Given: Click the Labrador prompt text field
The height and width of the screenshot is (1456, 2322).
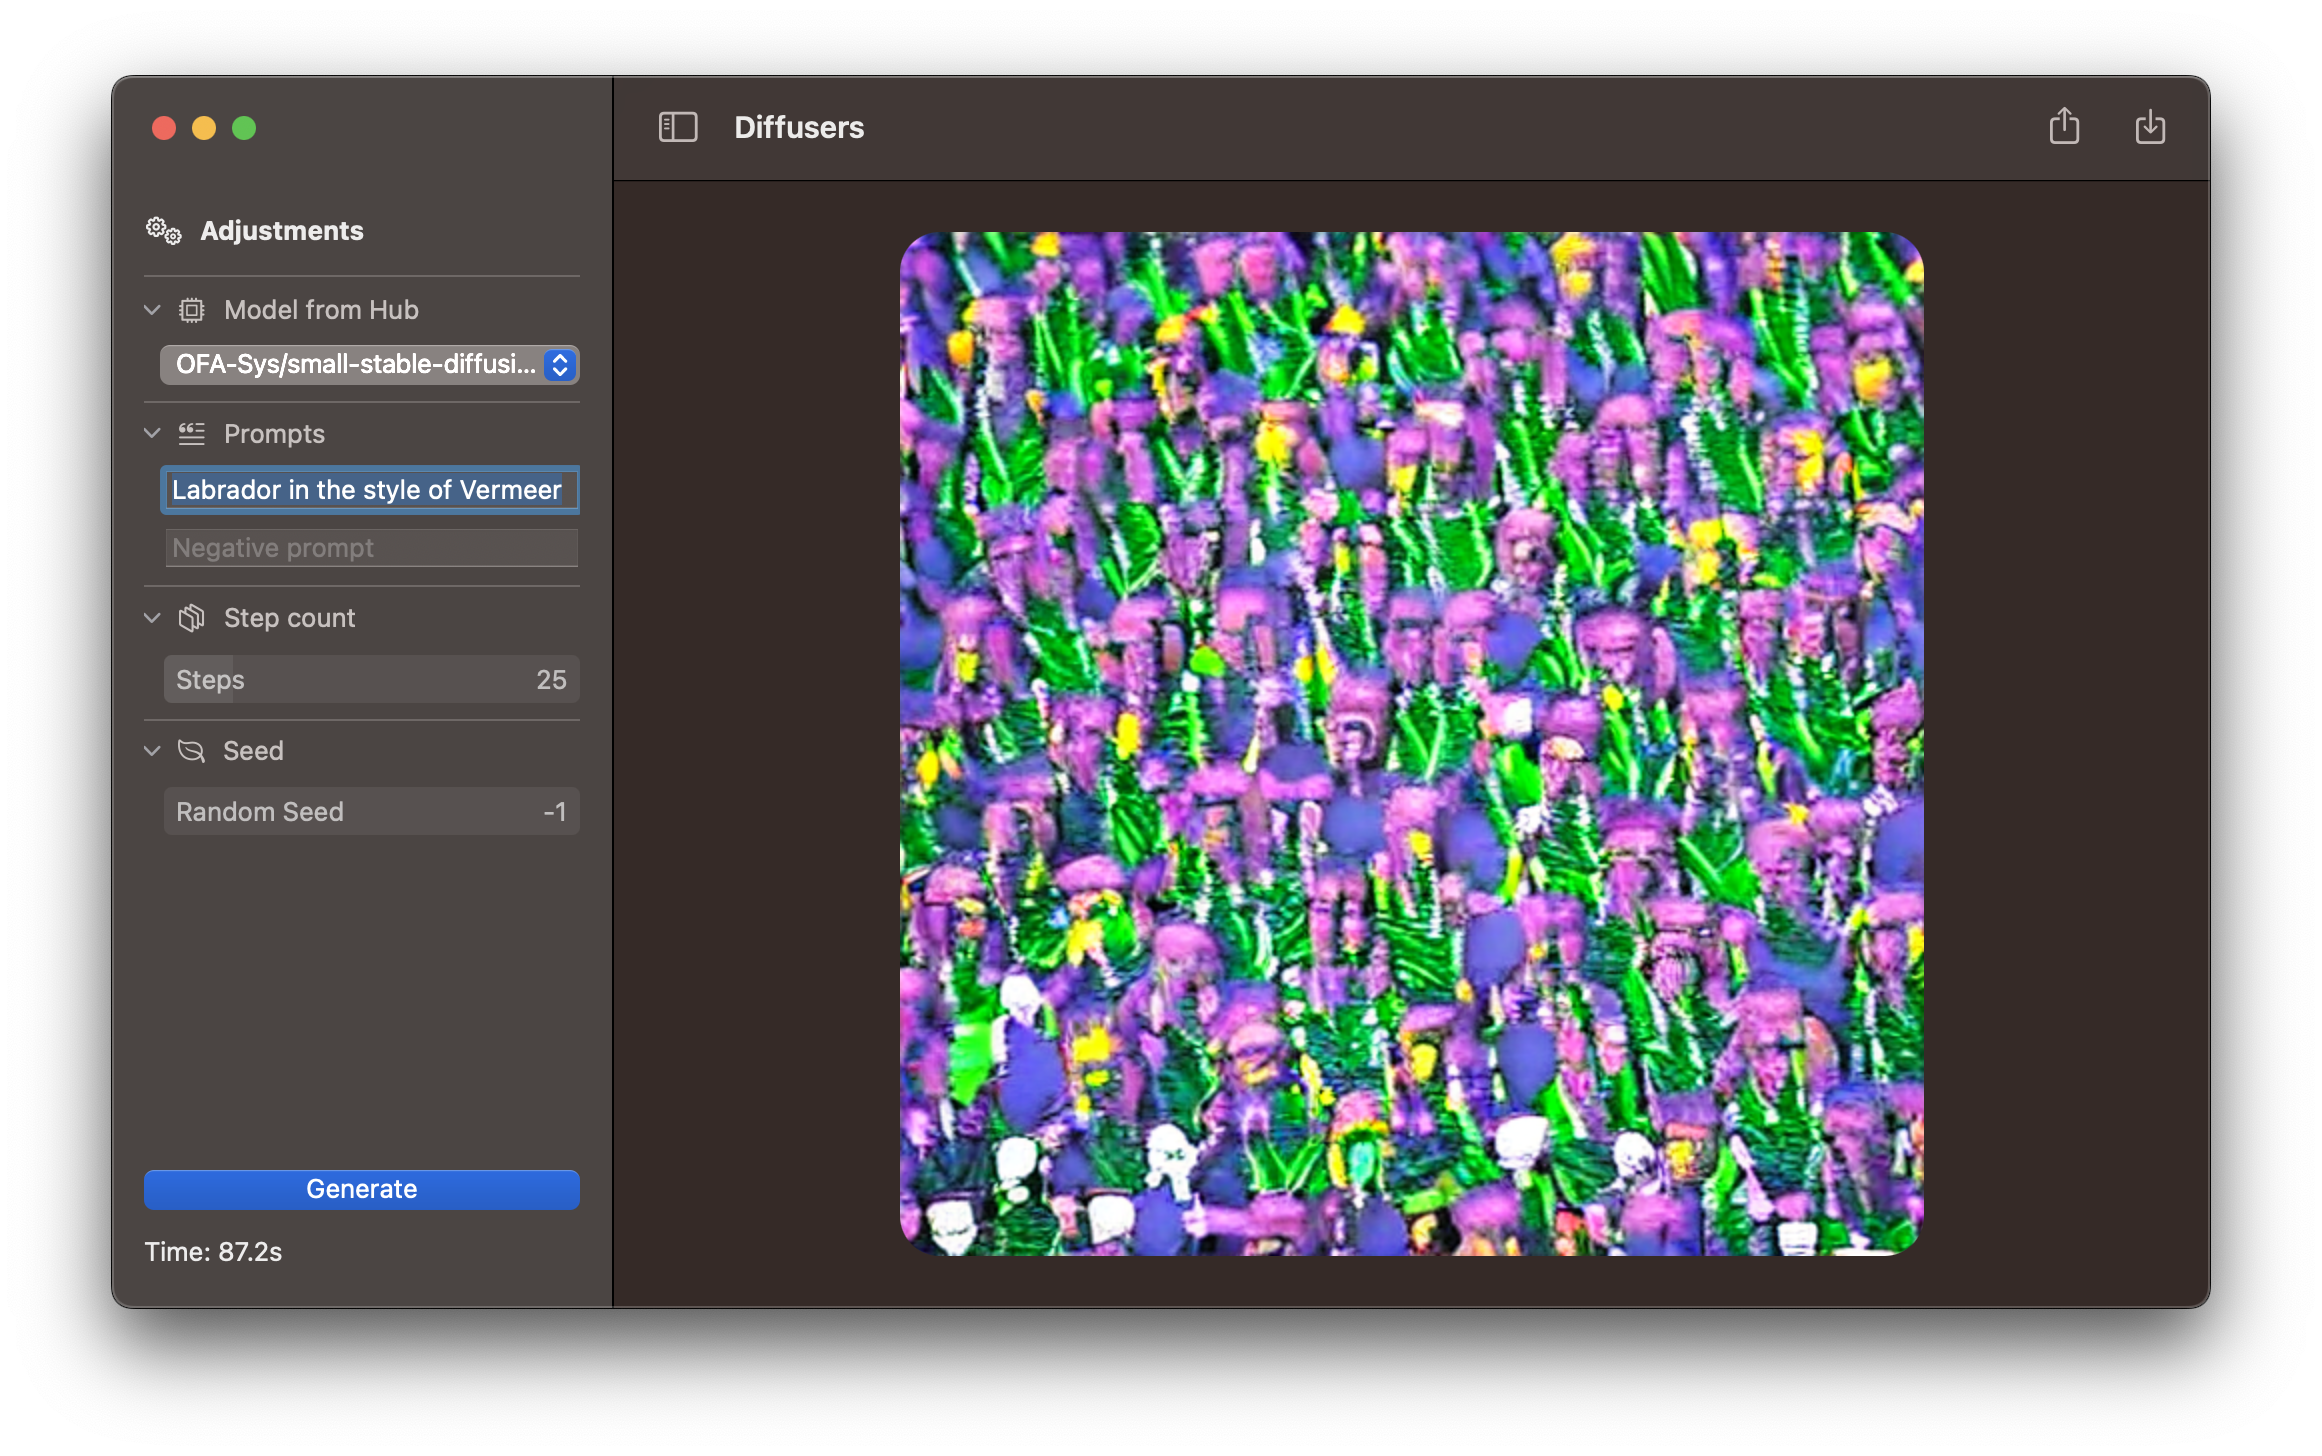Looking at the screenshot, I should coord(371,490).
